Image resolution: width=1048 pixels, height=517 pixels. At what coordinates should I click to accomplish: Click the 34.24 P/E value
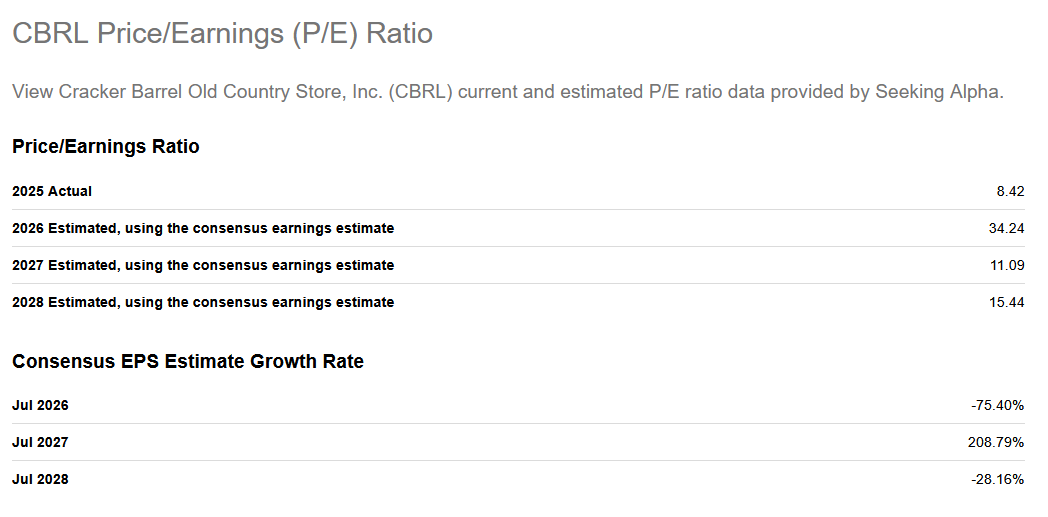click(1007, 228)
